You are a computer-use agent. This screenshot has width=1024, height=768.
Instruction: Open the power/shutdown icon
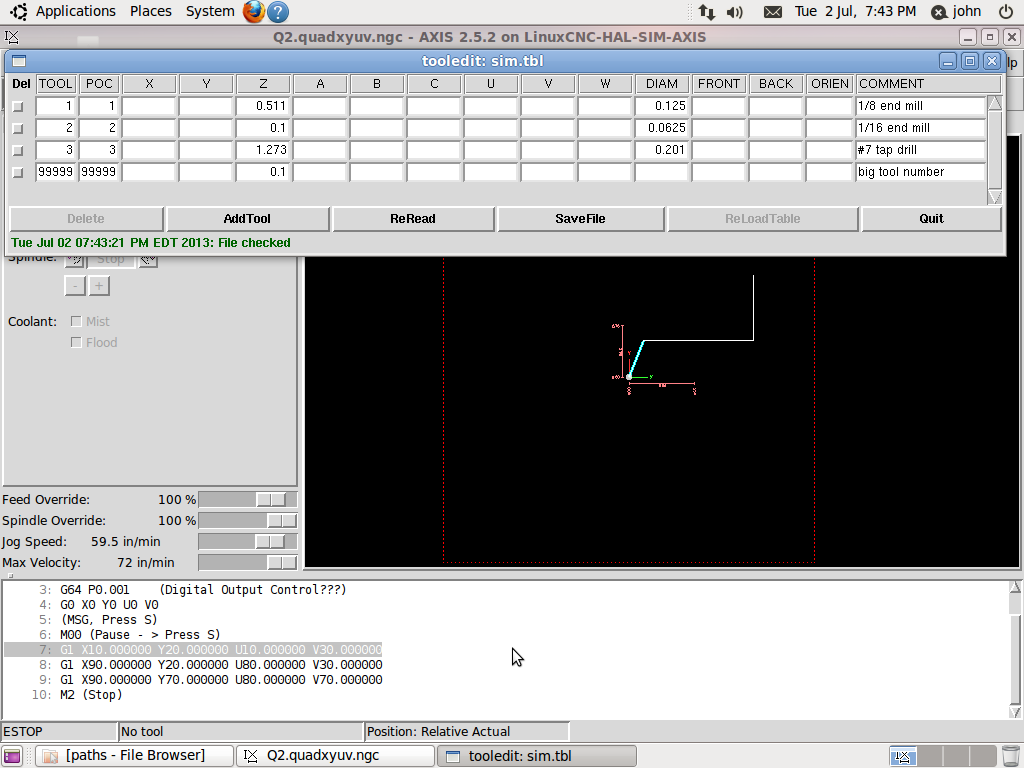tap(1006, 12)
